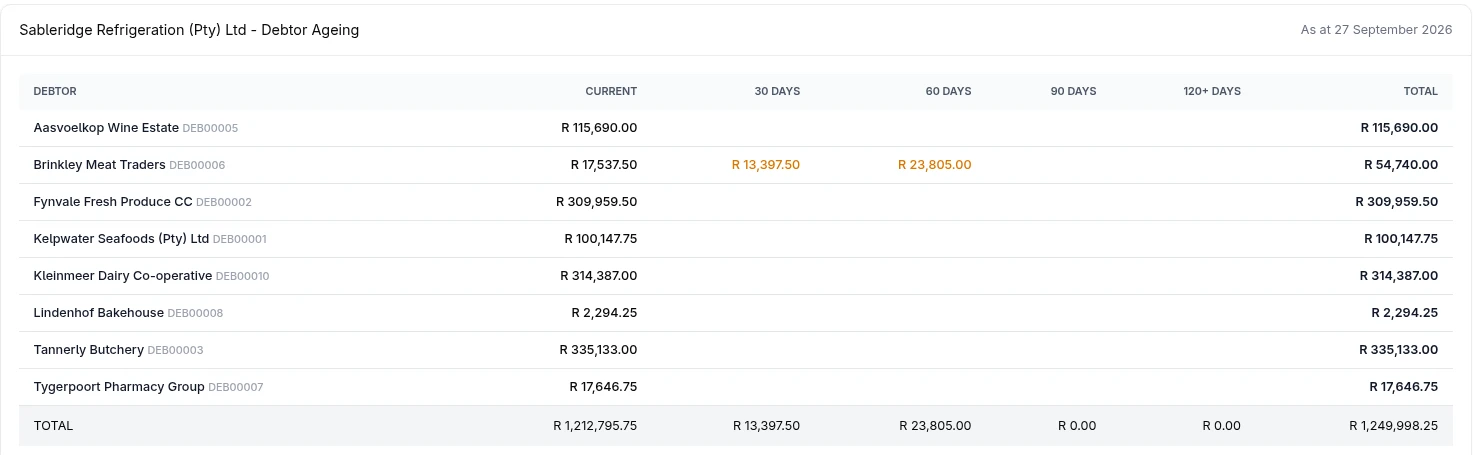Select debtor code DEB00005
This screenshot has width=1480, height=455.
(x=210, y=129)
